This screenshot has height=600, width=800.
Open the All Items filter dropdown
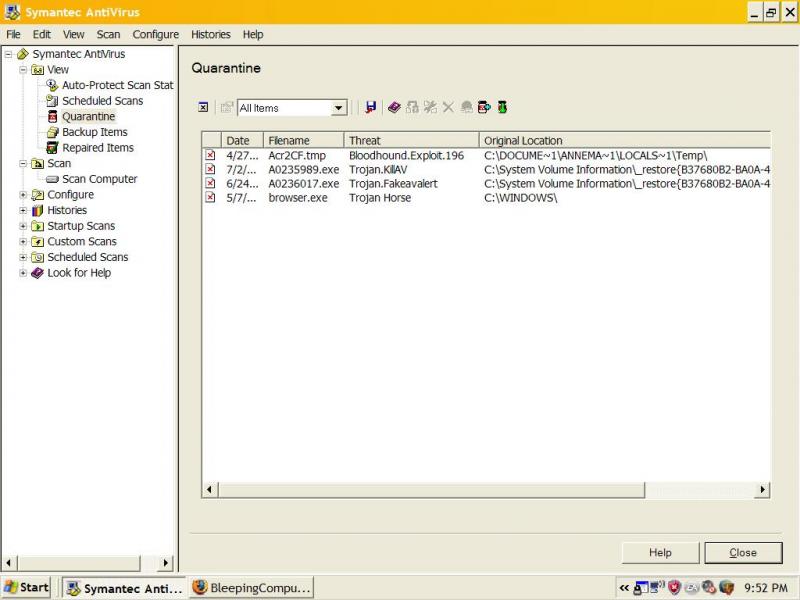[338, 108]
